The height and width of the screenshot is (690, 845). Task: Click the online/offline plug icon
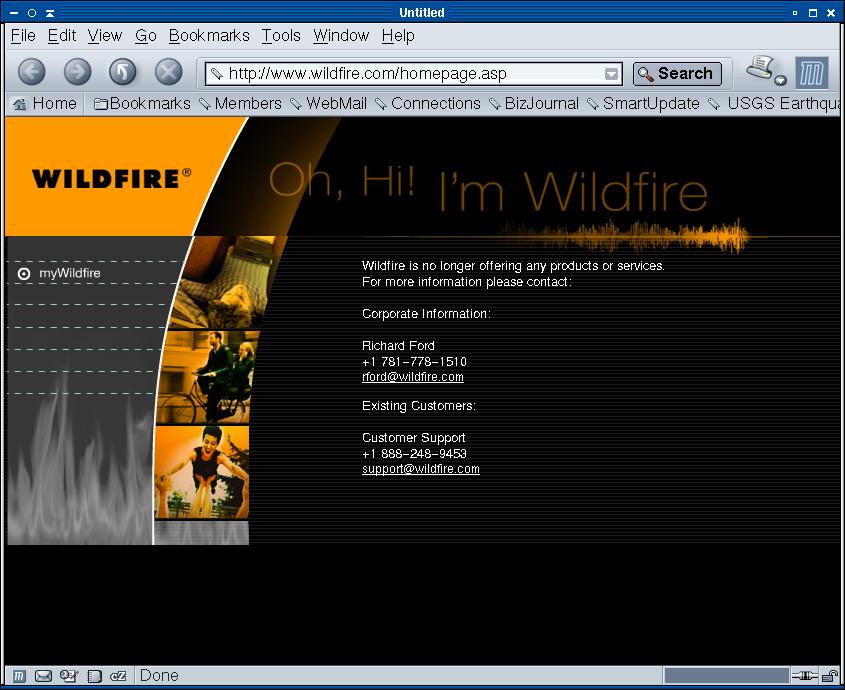(x=804, y=675)
